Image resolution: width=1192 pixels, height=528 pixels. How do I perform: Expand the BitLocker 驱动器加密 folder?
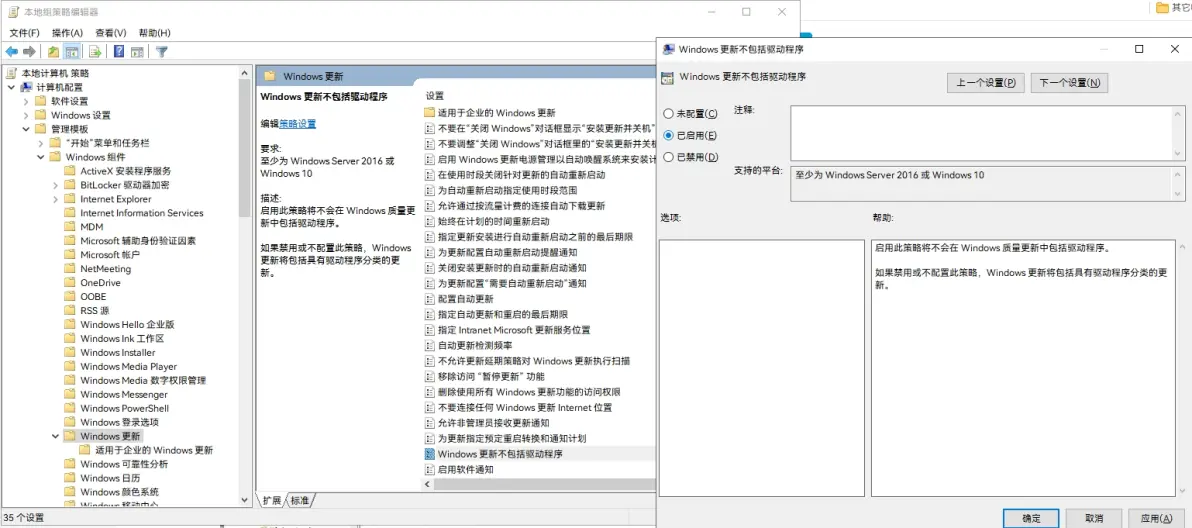click(x=56, y=185)
